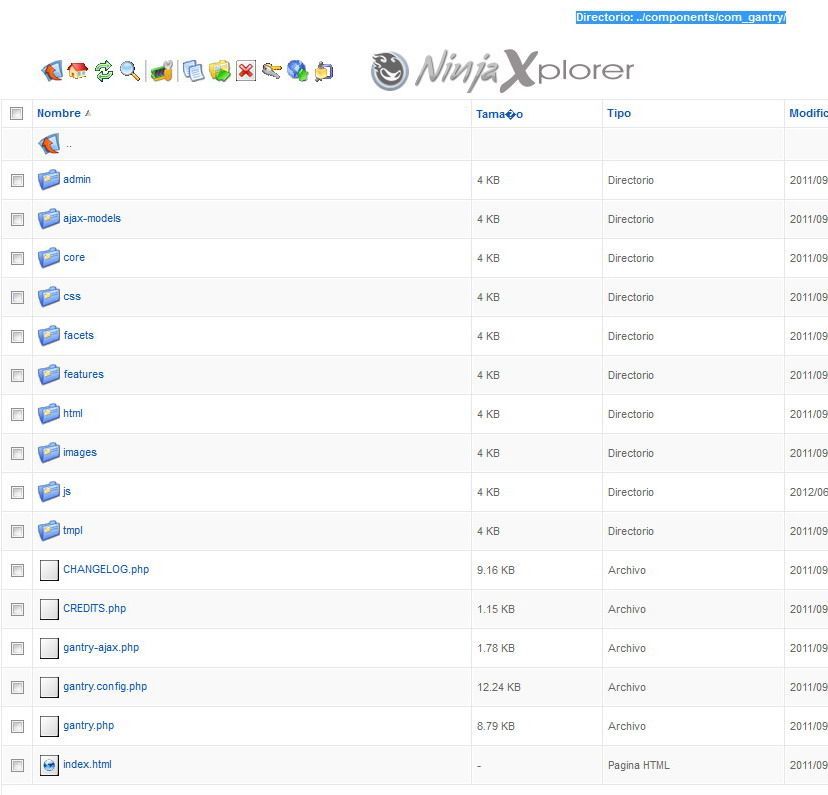The width and height of the screenshot is (828, 795).
Task: Open the features directory link
Action: pyautogui.click(x=83, y=374)
